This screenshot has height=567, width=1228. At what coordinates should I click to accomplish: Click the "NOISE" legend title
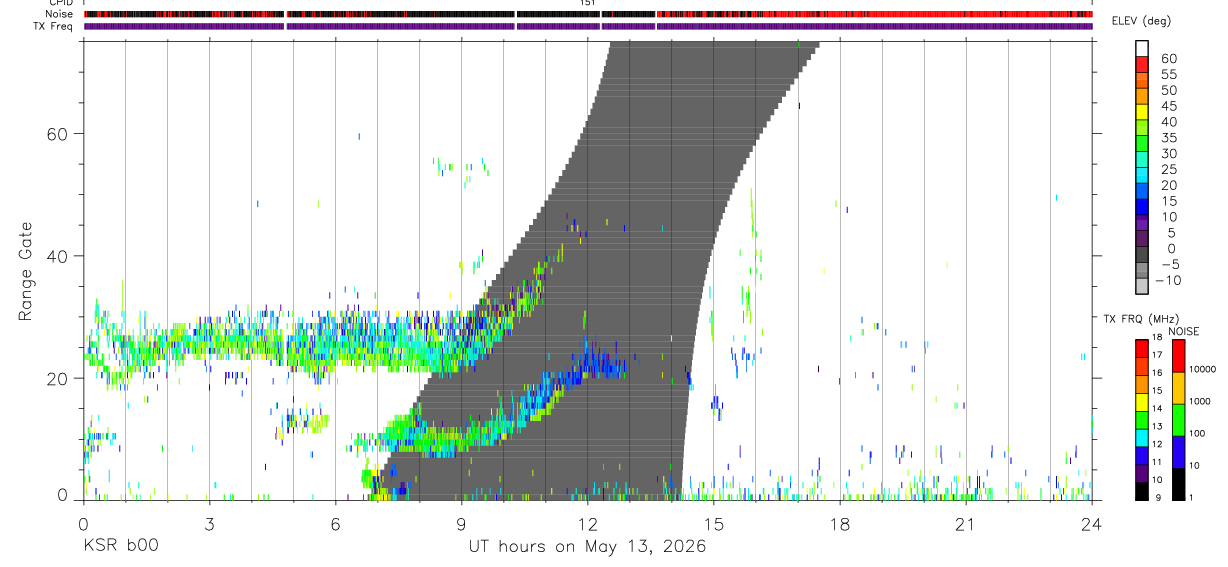tap(1184, 331)
